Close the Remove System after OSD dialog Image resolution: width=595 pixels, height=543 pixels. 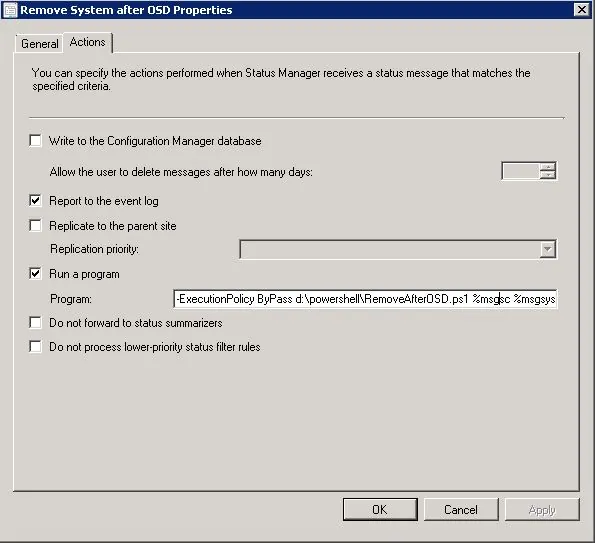(582, 9)
